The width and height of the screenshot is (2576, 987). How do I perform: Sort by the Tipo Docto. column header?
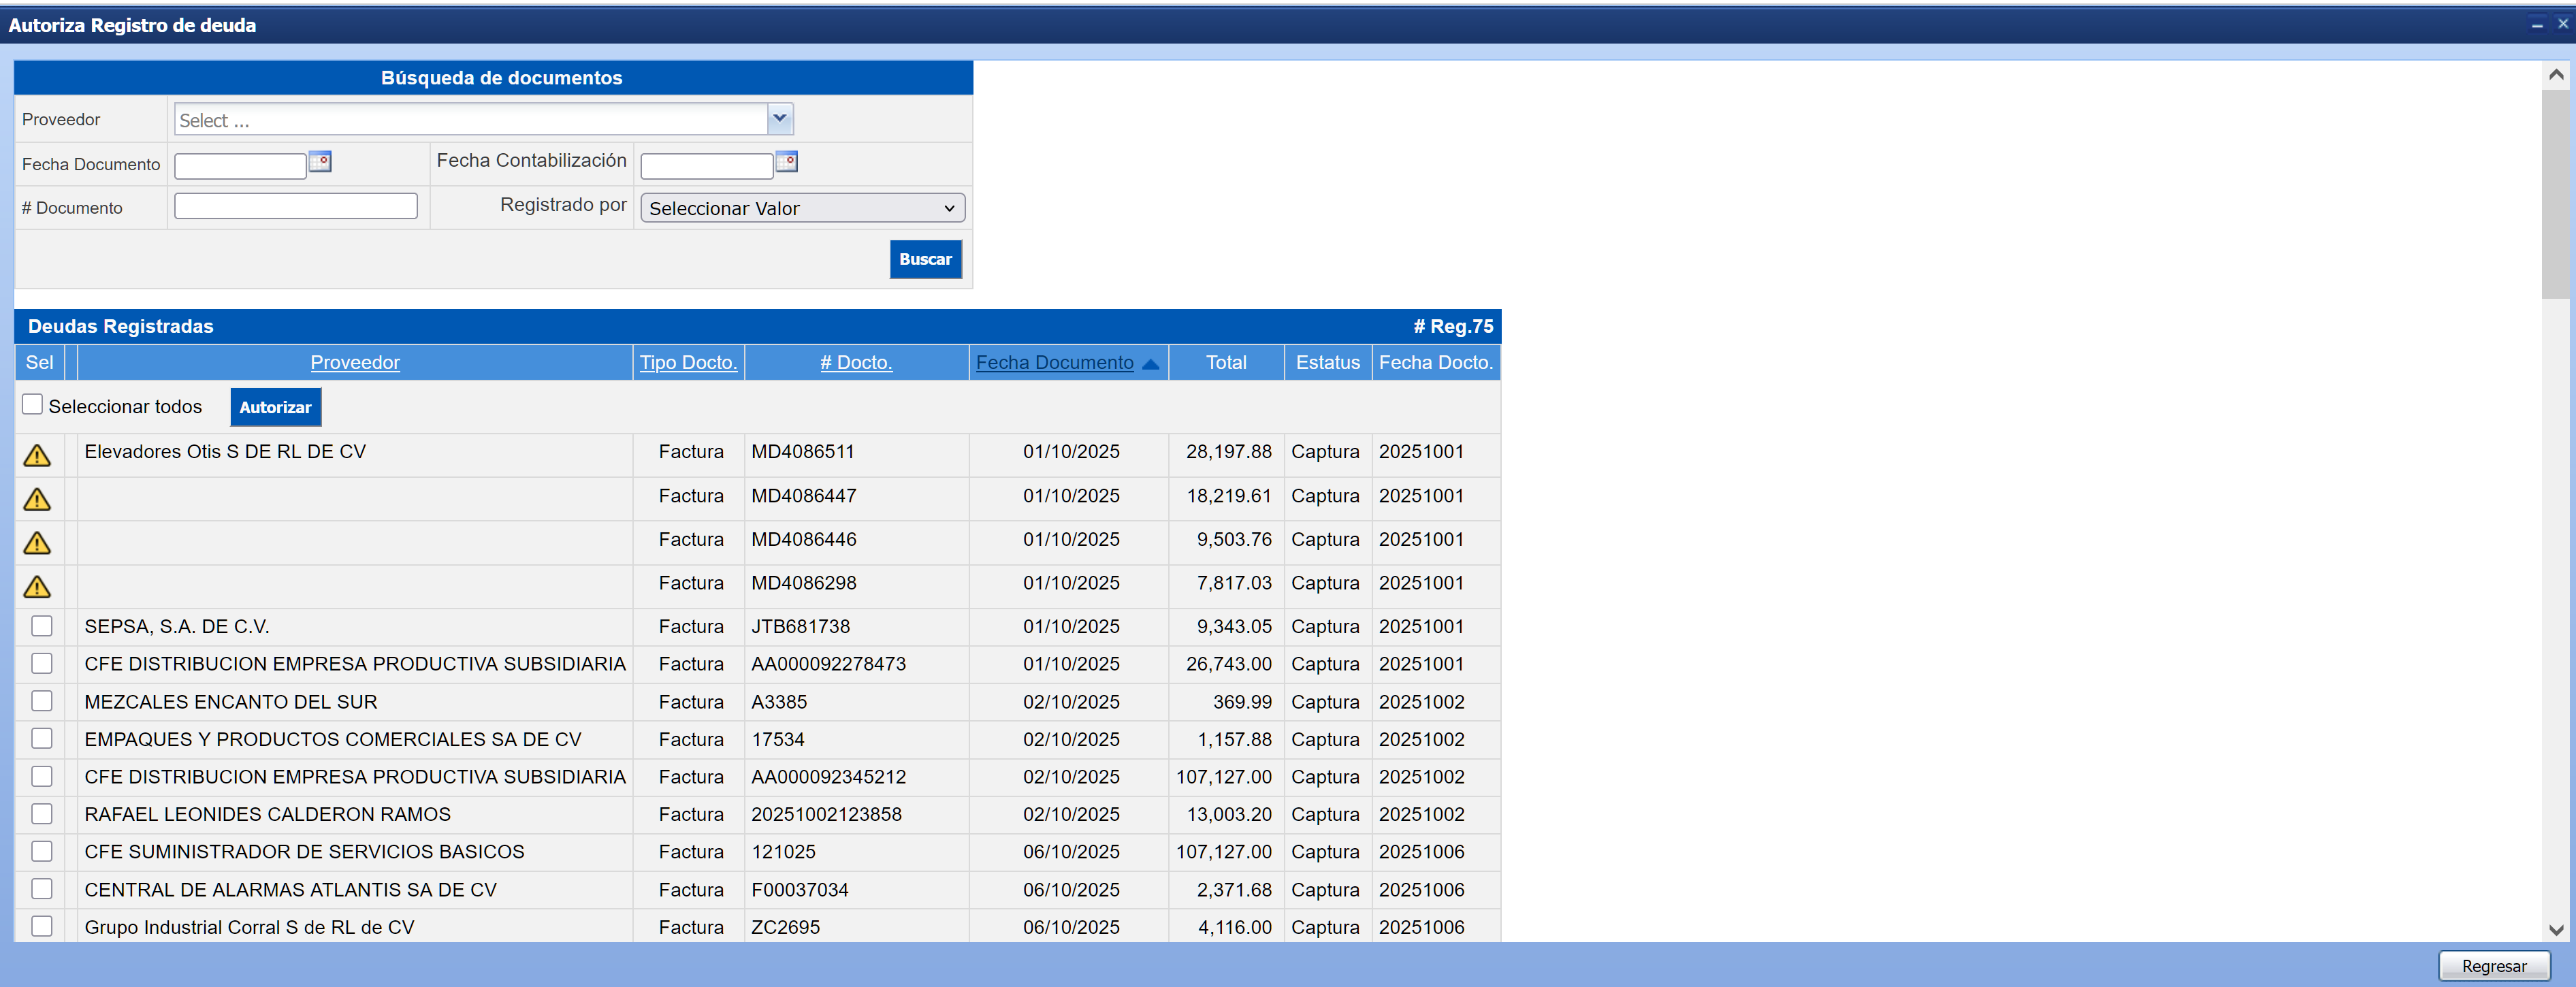(688, 363)
